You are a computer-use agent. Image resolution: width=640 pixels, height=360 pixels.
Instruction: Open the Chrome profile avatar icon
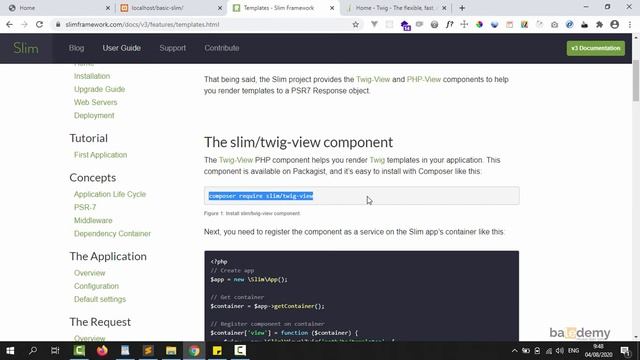click(615, 24)
